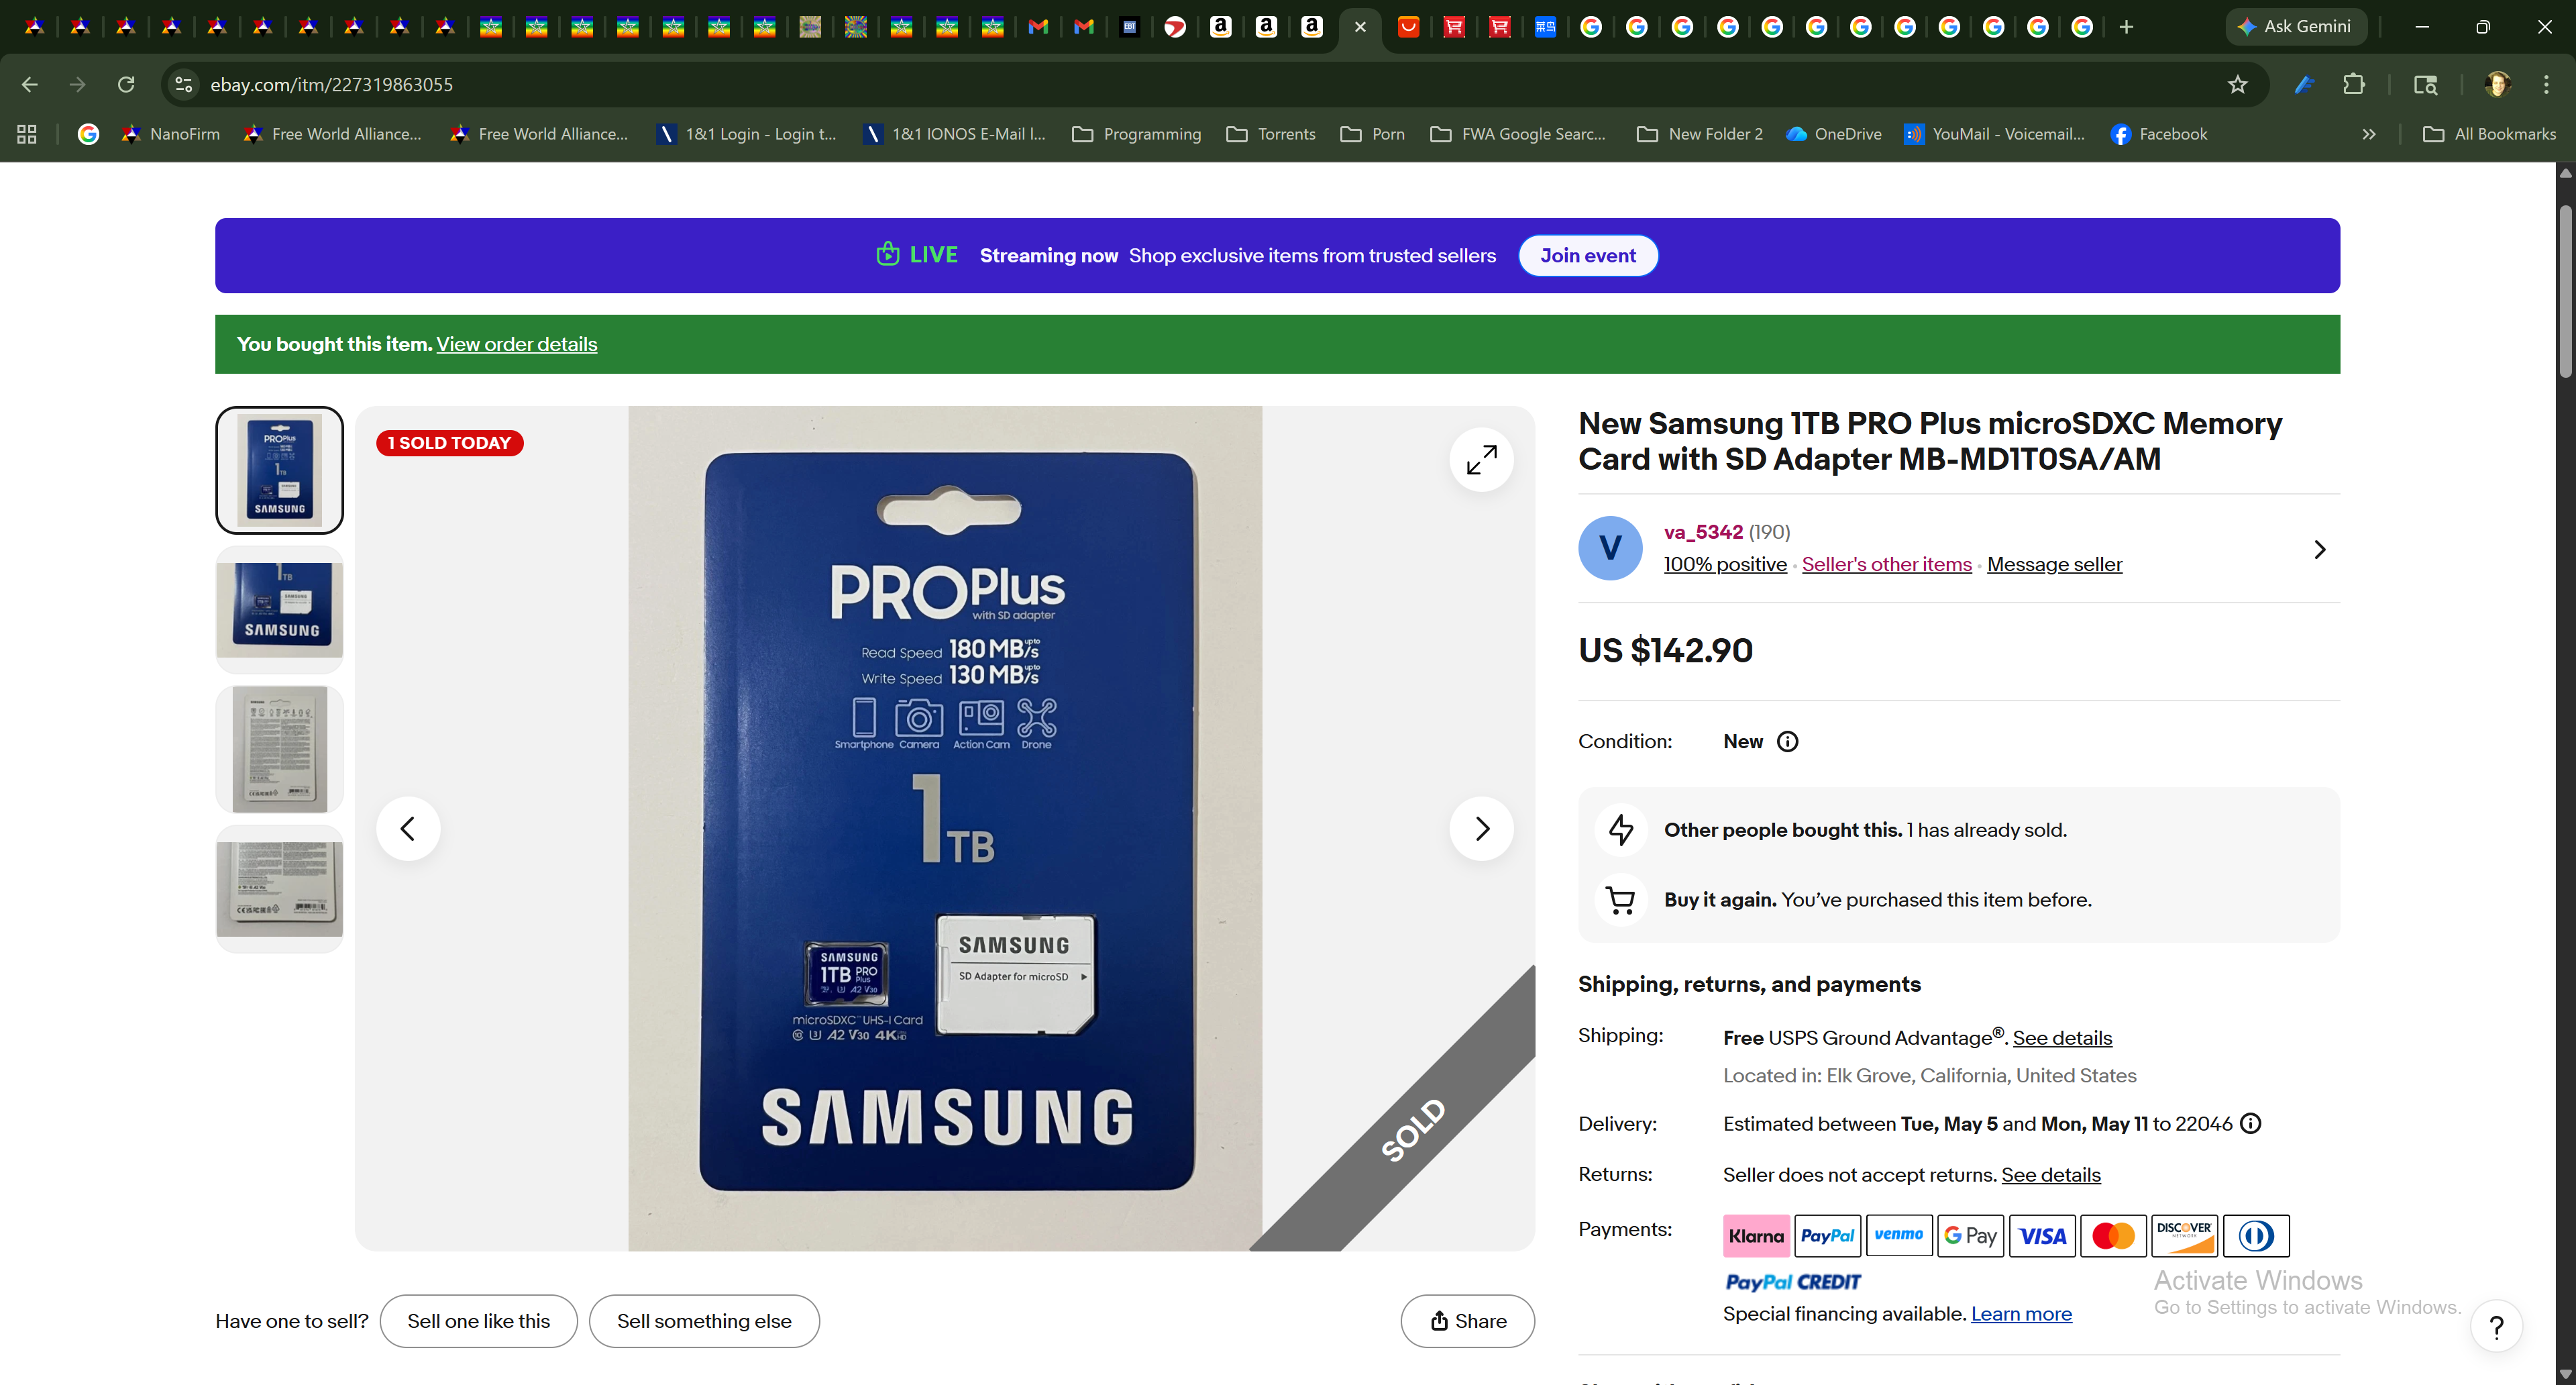Switch to the blue Cainiao icon tab

[1545, 27]
